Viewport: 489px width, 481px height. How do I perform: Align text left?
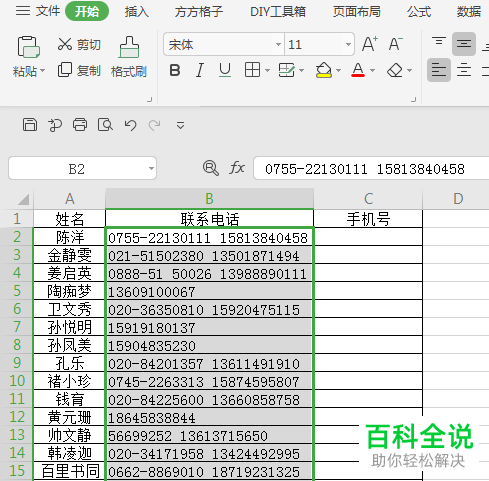(439, 70)
